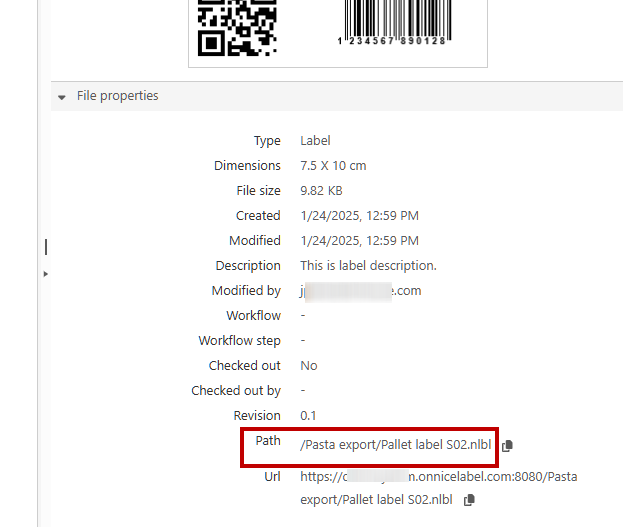Expand the left side panel arrow
Image resolution: width=623 pixels, height=527 pixels.
point(45,273)
